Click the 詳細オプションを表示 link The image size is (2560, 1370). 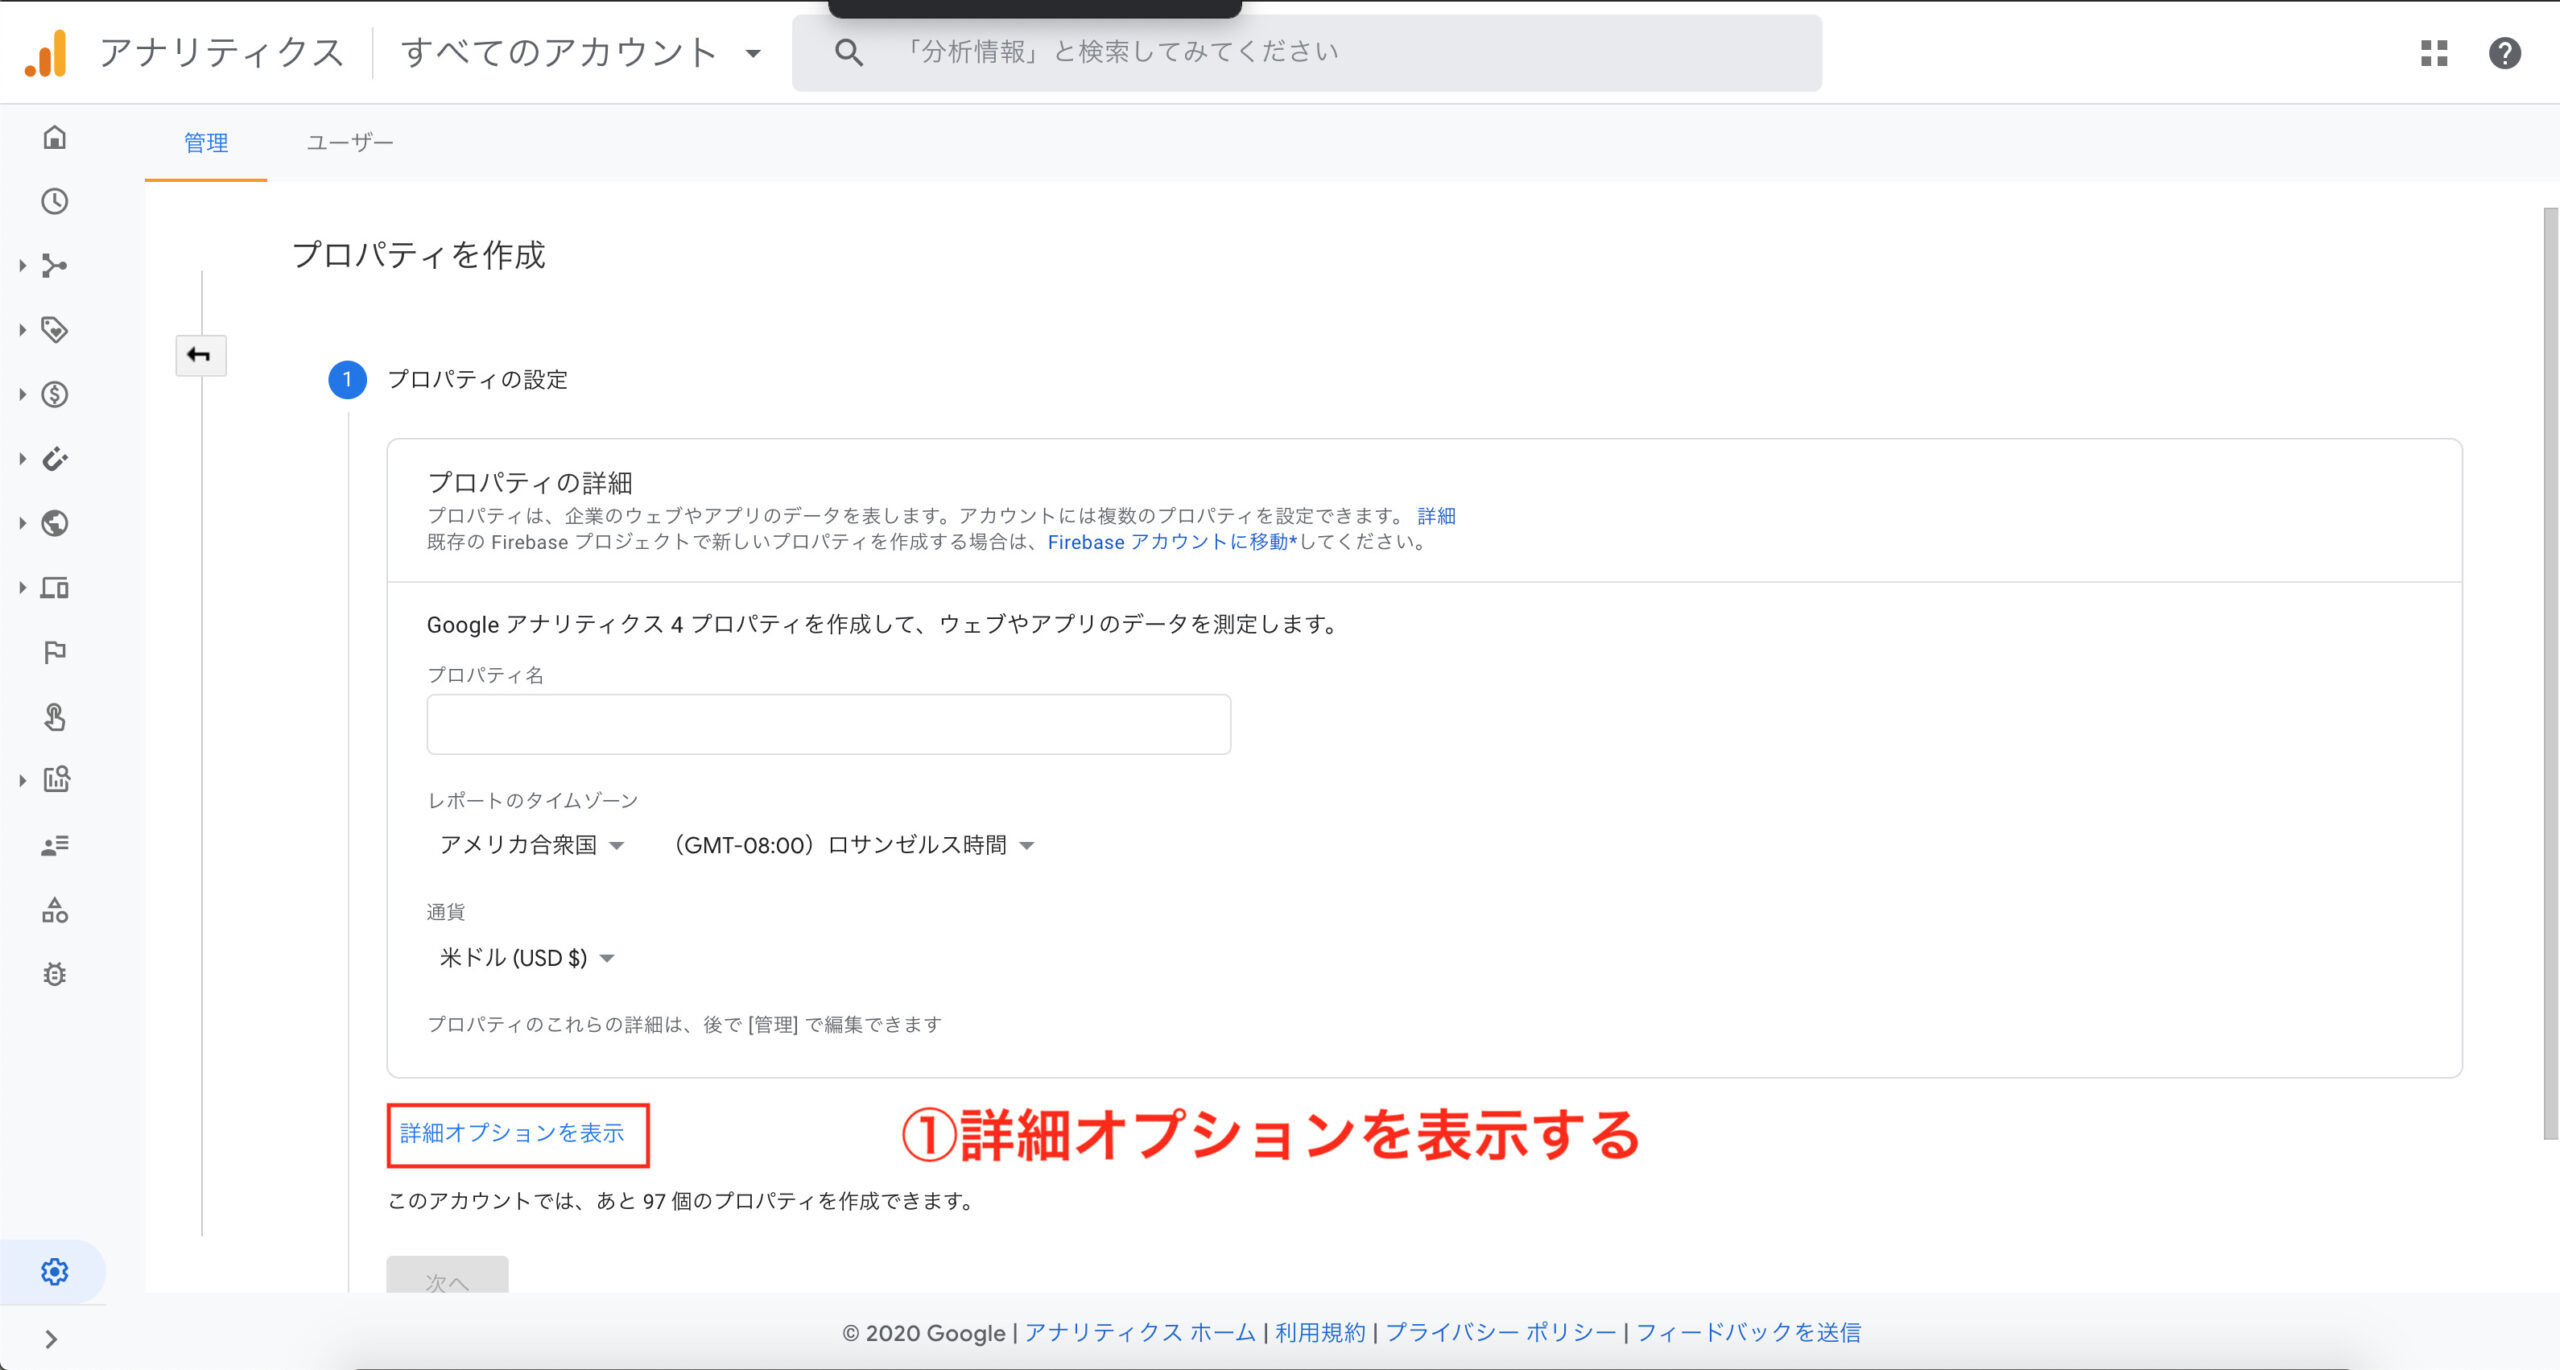(x=511, y=1133)
